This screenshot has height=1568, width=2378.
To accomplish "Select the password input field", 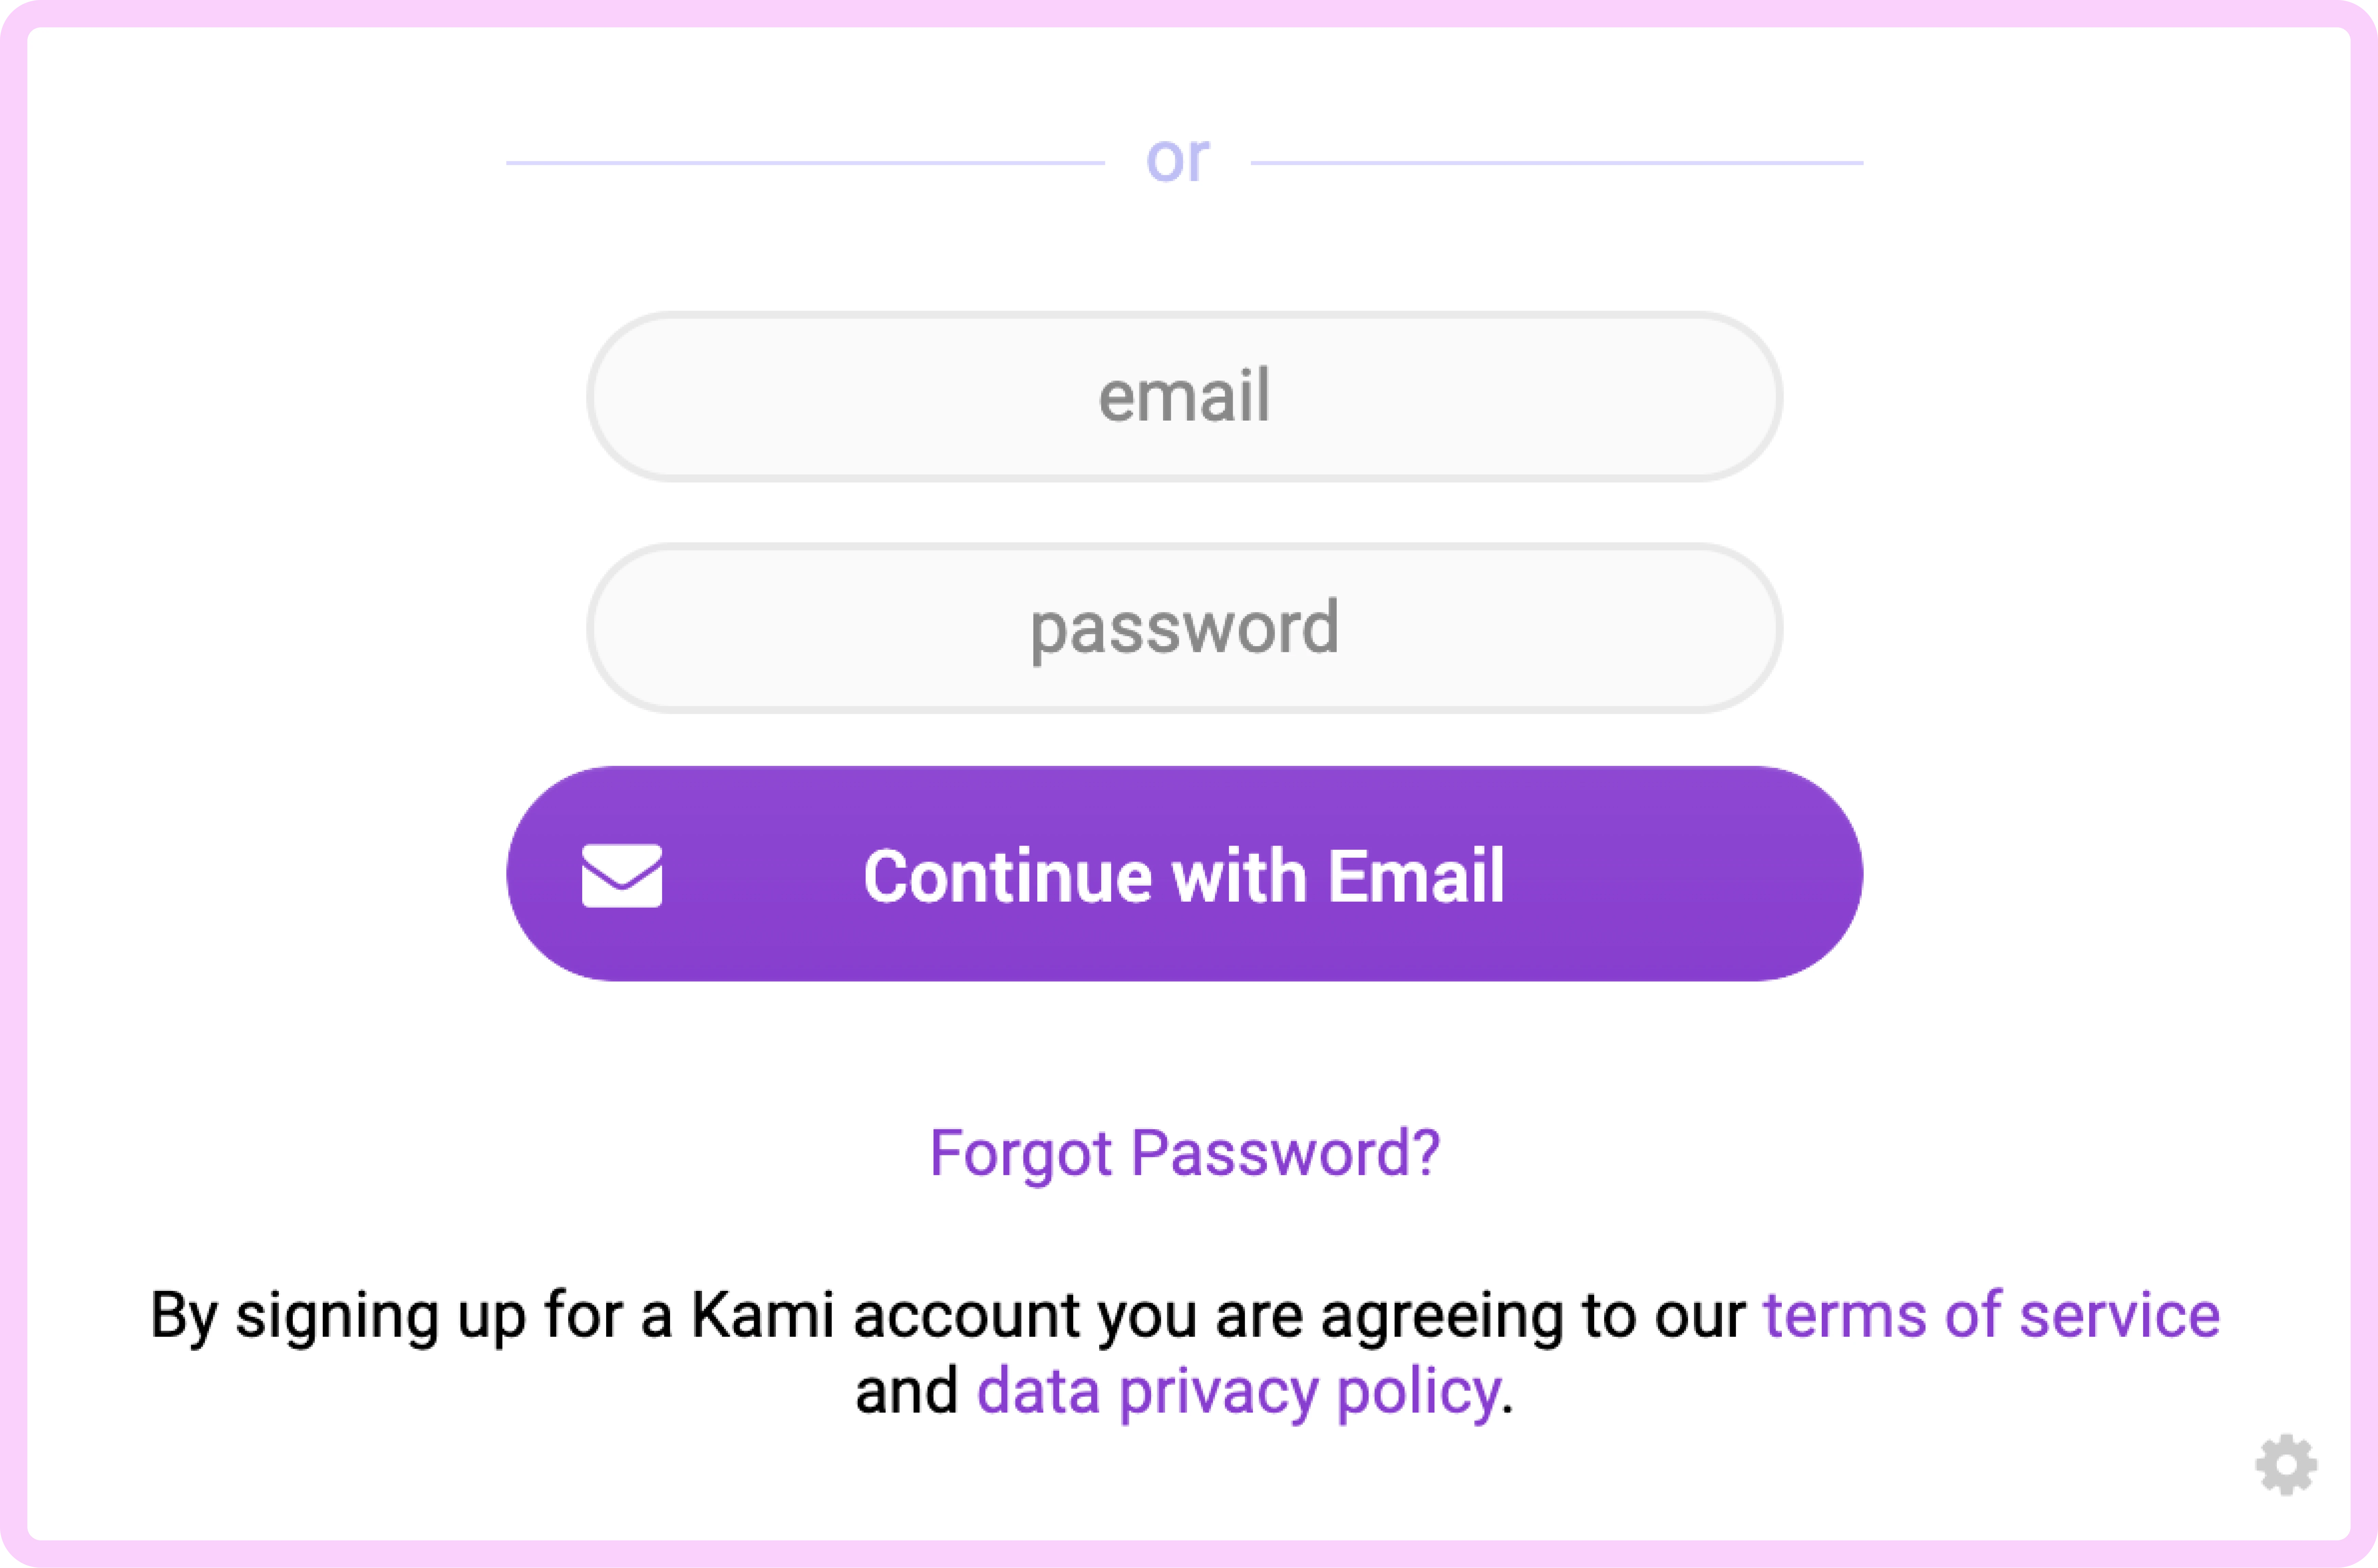I will point(1184,628).
